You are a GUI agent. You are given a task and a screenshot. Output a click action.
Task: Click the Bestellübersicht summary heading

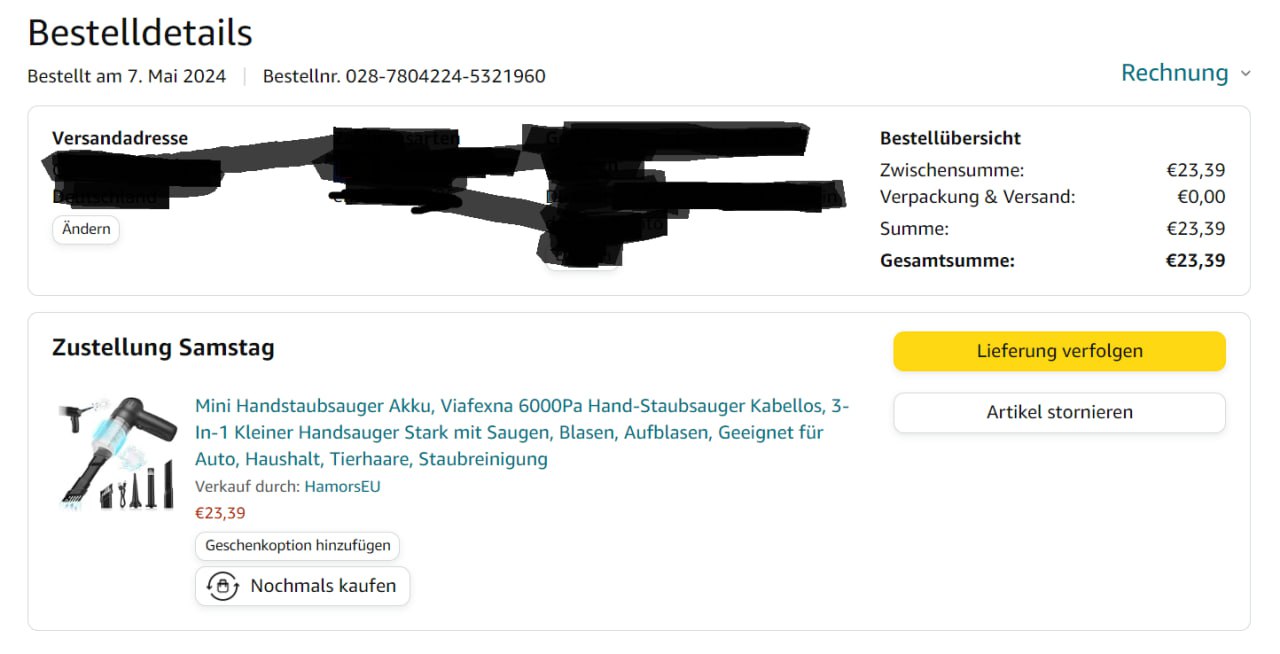pyautogui.click(x=950, y=138)
